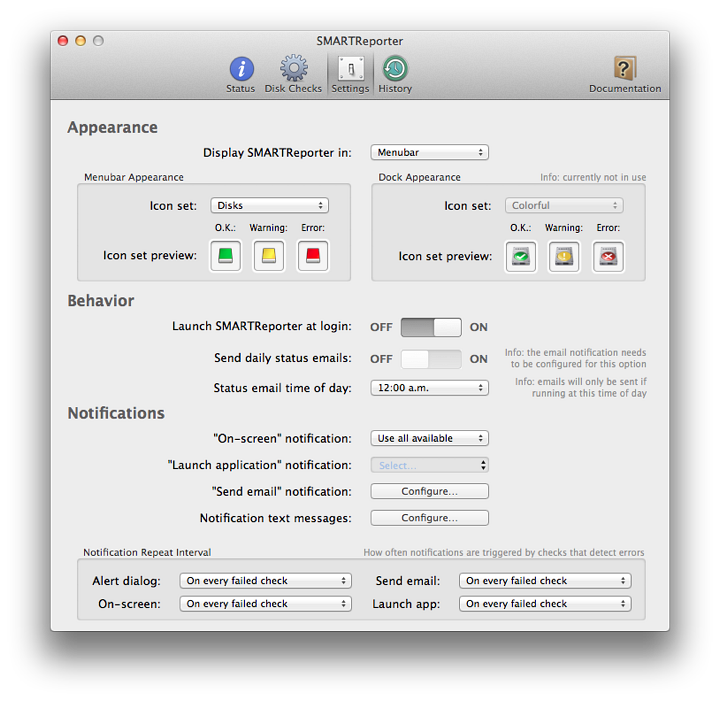Click the SMARTReporter window title
Screen dimensions: 720x701
pos(360,41)
